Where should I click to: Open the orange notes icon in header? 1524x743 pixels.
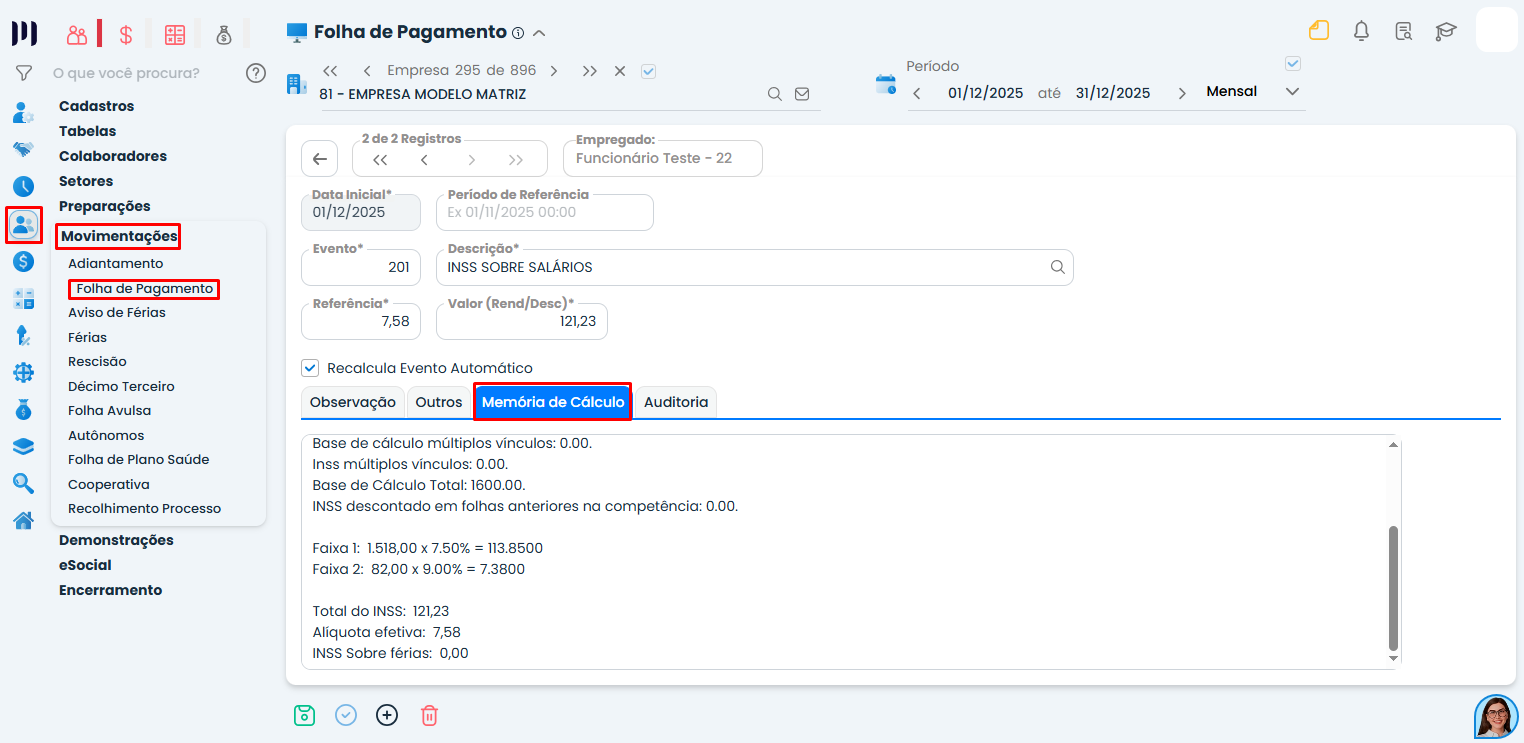tap(1319, 31)
